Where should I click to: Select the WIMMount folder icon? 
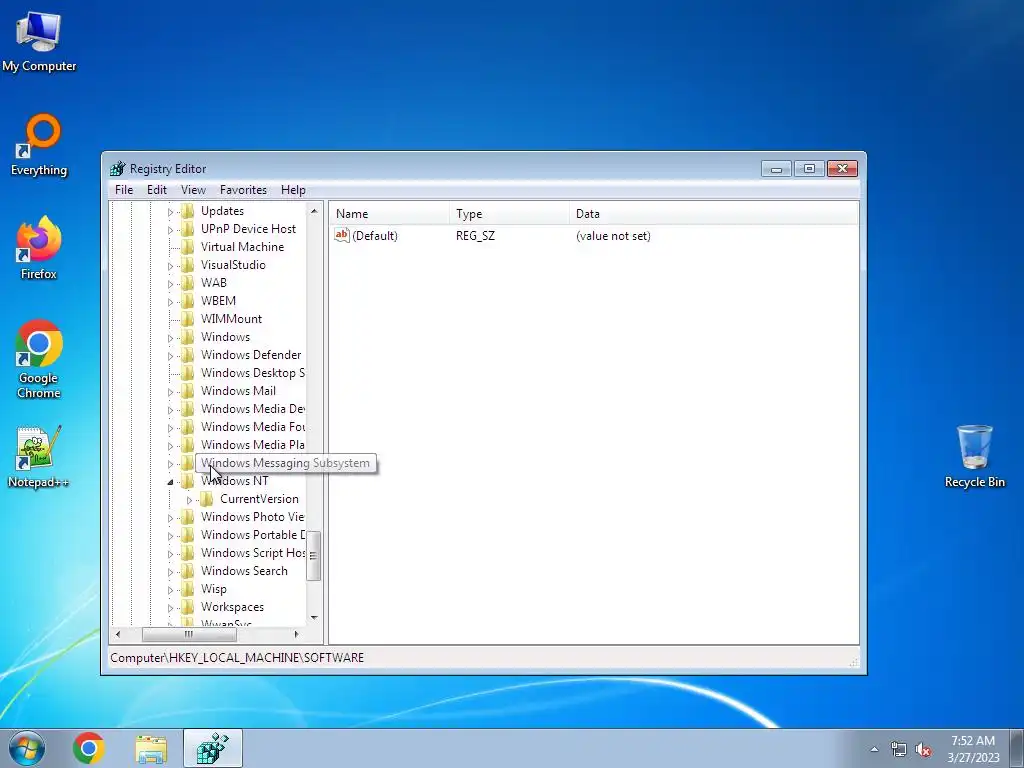(187, 319)
